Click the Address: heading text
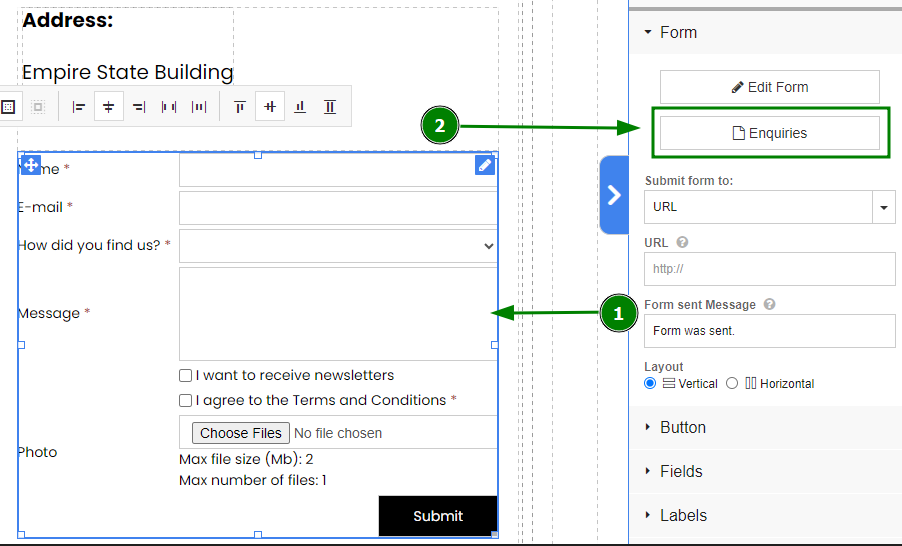The height and width of the screenshot is (546, 902). pos(68,20)
